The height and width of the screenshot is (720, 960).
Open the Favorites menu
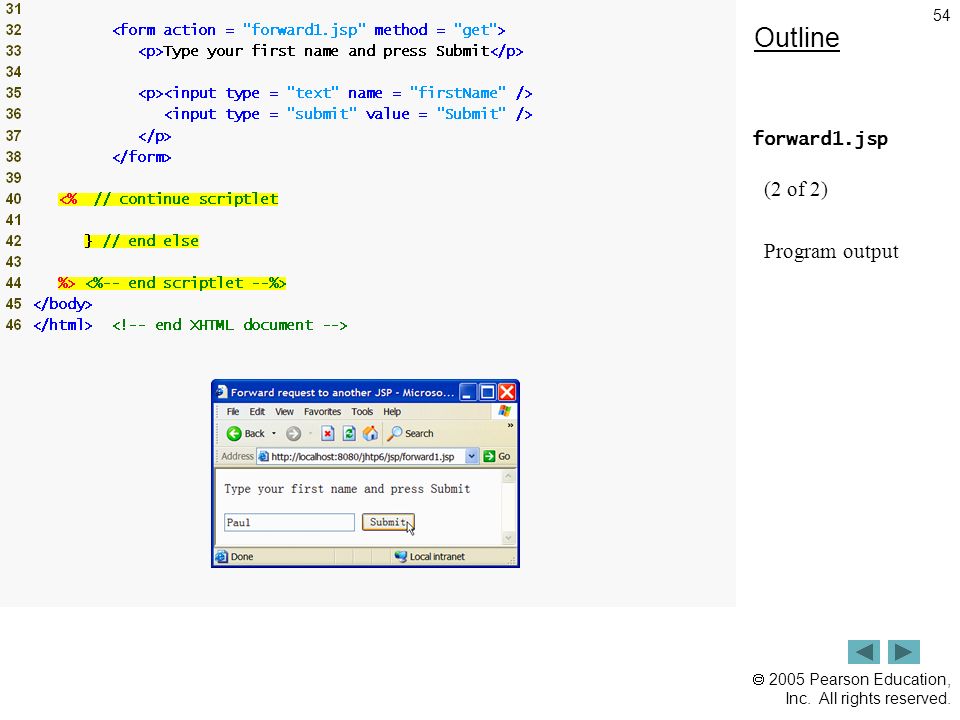(322, 411)
